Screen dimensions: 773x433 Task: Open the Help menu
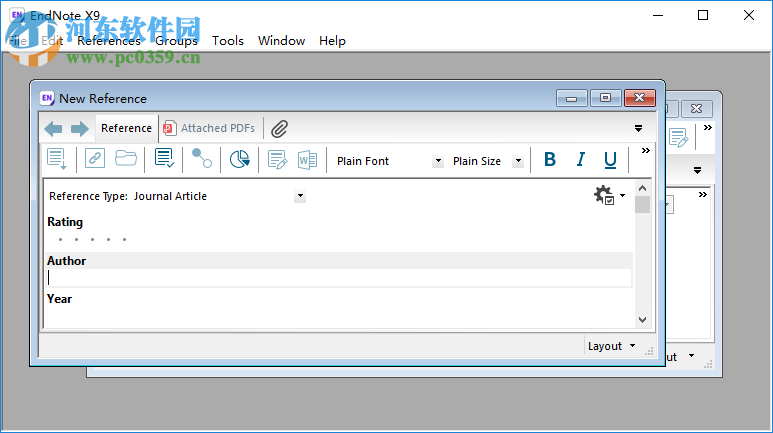click(x=332, y=41)
